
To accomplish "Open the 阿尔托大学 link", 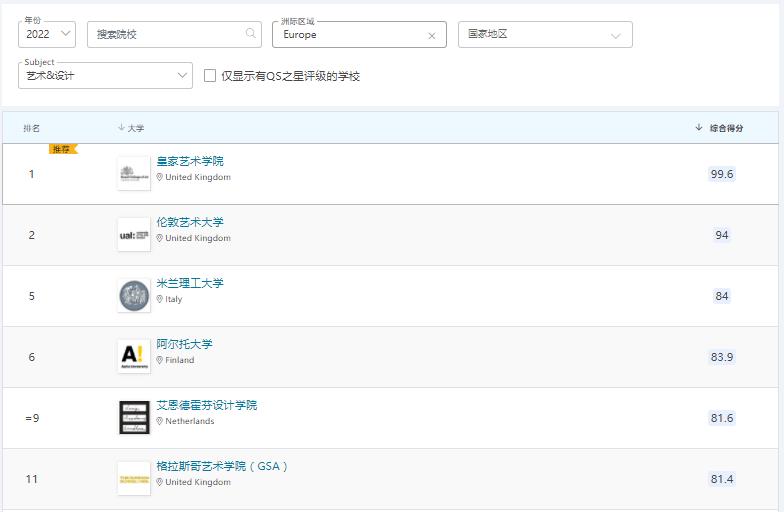I will (184, 344).
